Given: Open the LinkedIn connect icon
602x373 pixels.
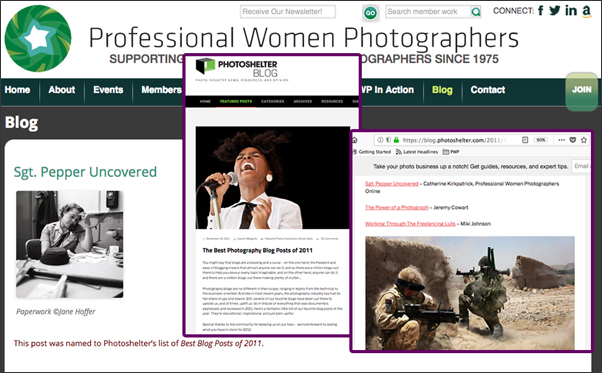Looking at the screenshot, I should 571,10.
